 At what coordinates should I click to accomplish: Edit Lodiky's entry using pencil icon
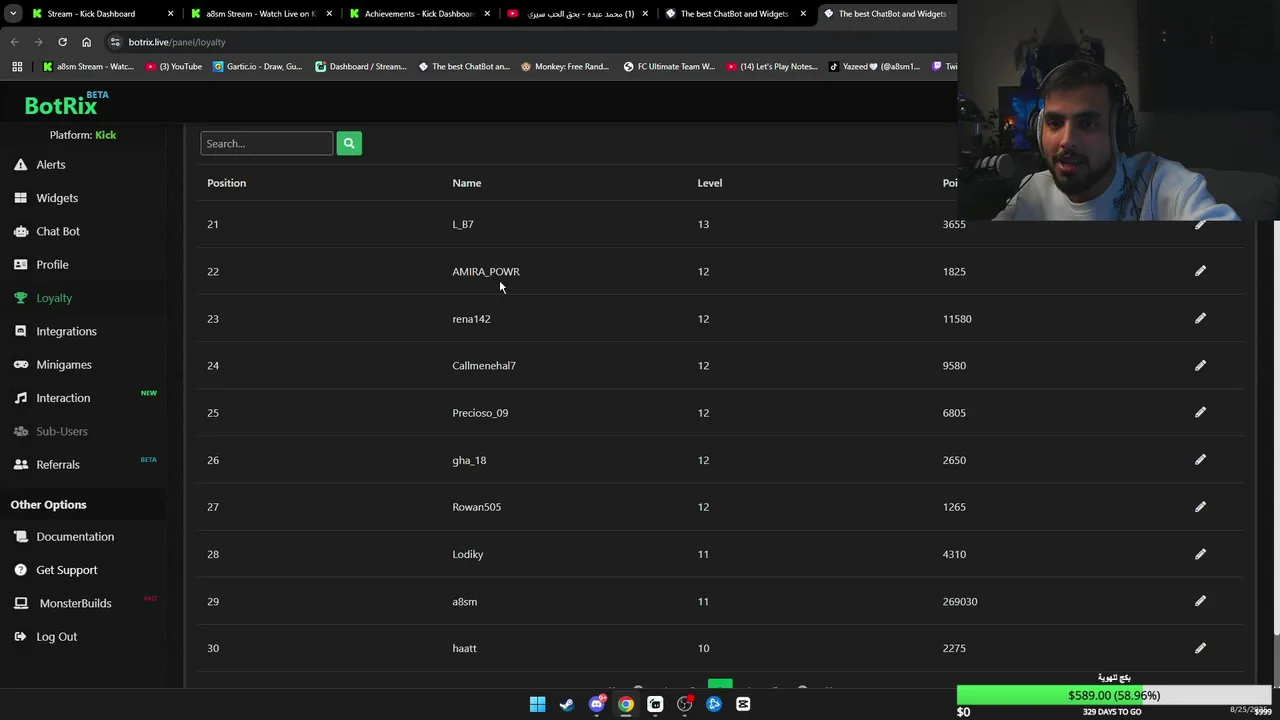[x=1200, y=554]
